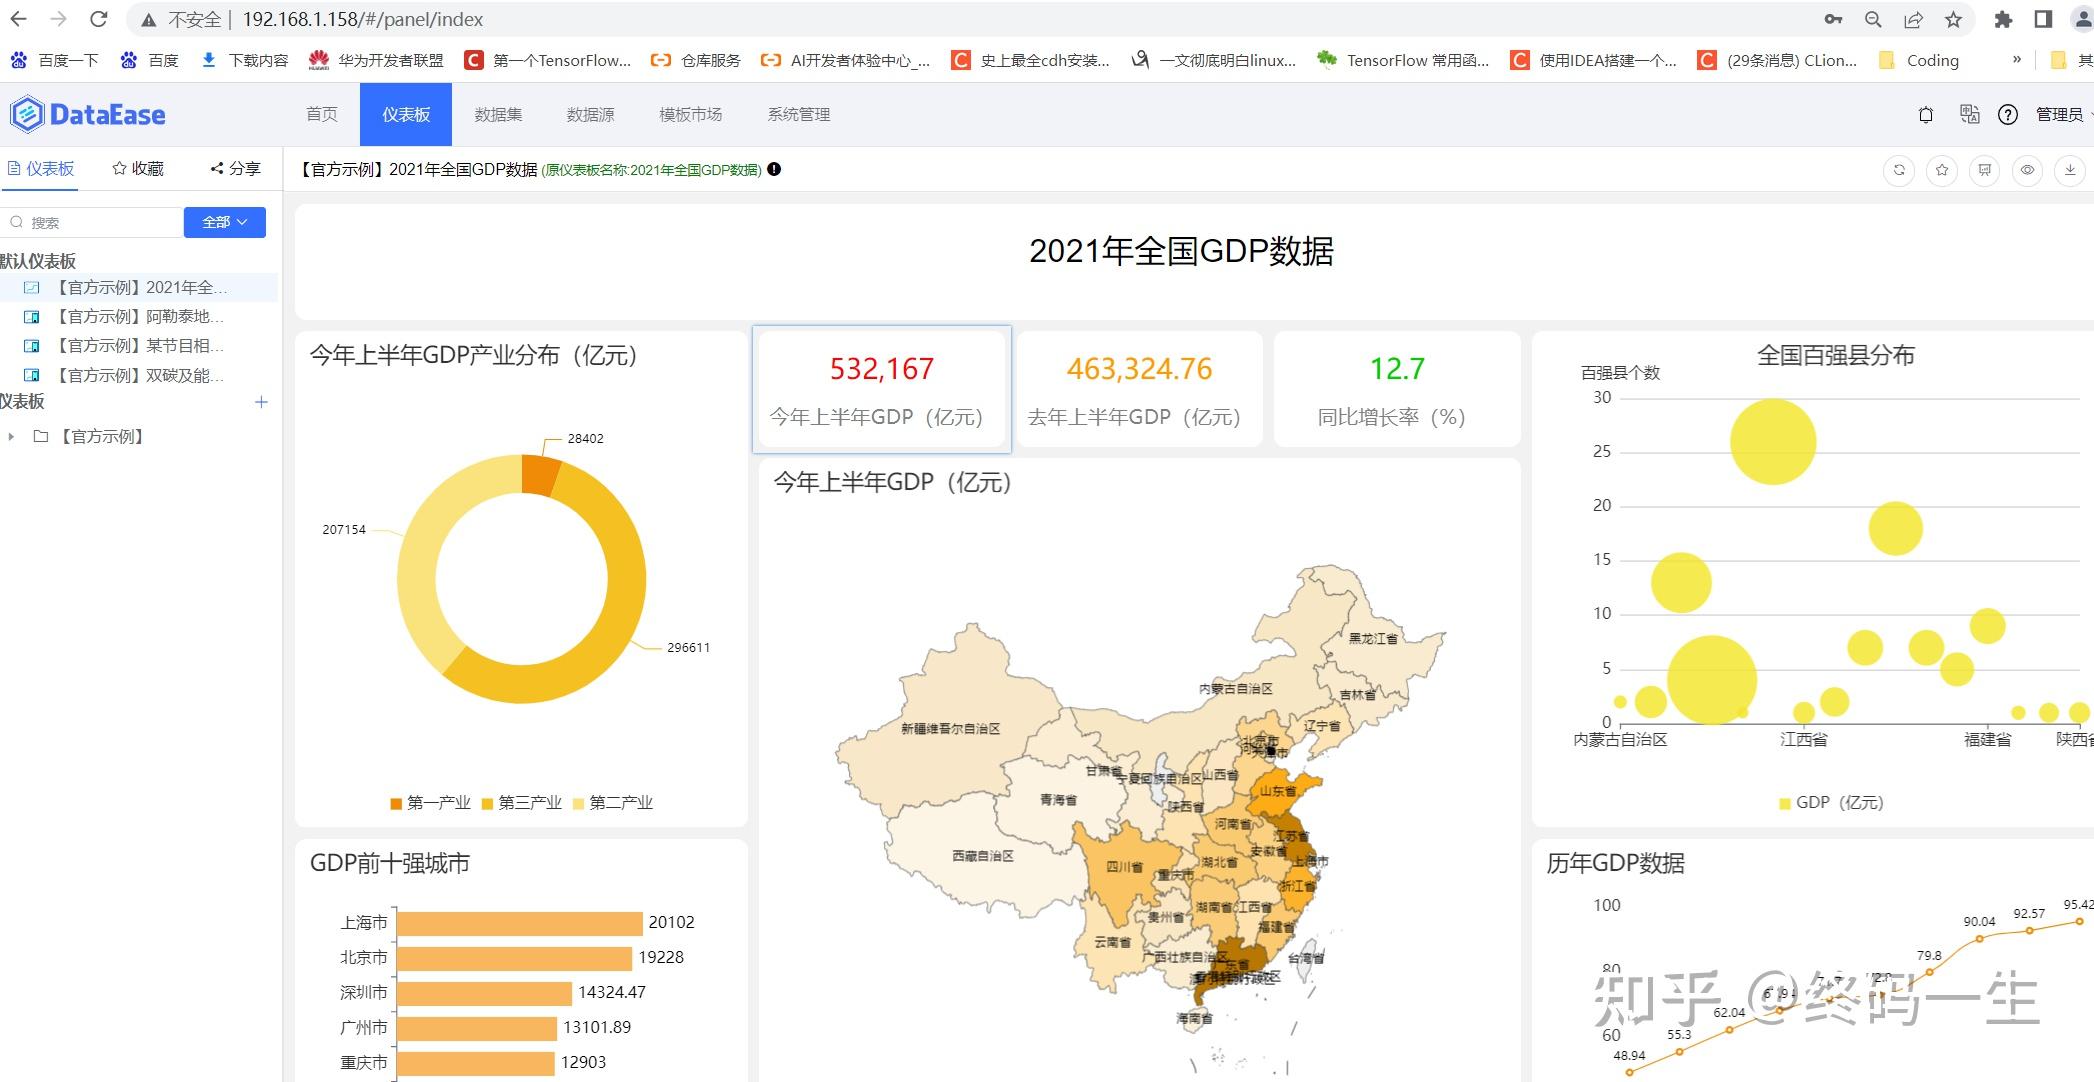Open the eye preview icon in the toolbar
Image resolution: width=2094 pixels, height=1082 pixels.
tap(2027, 170)
